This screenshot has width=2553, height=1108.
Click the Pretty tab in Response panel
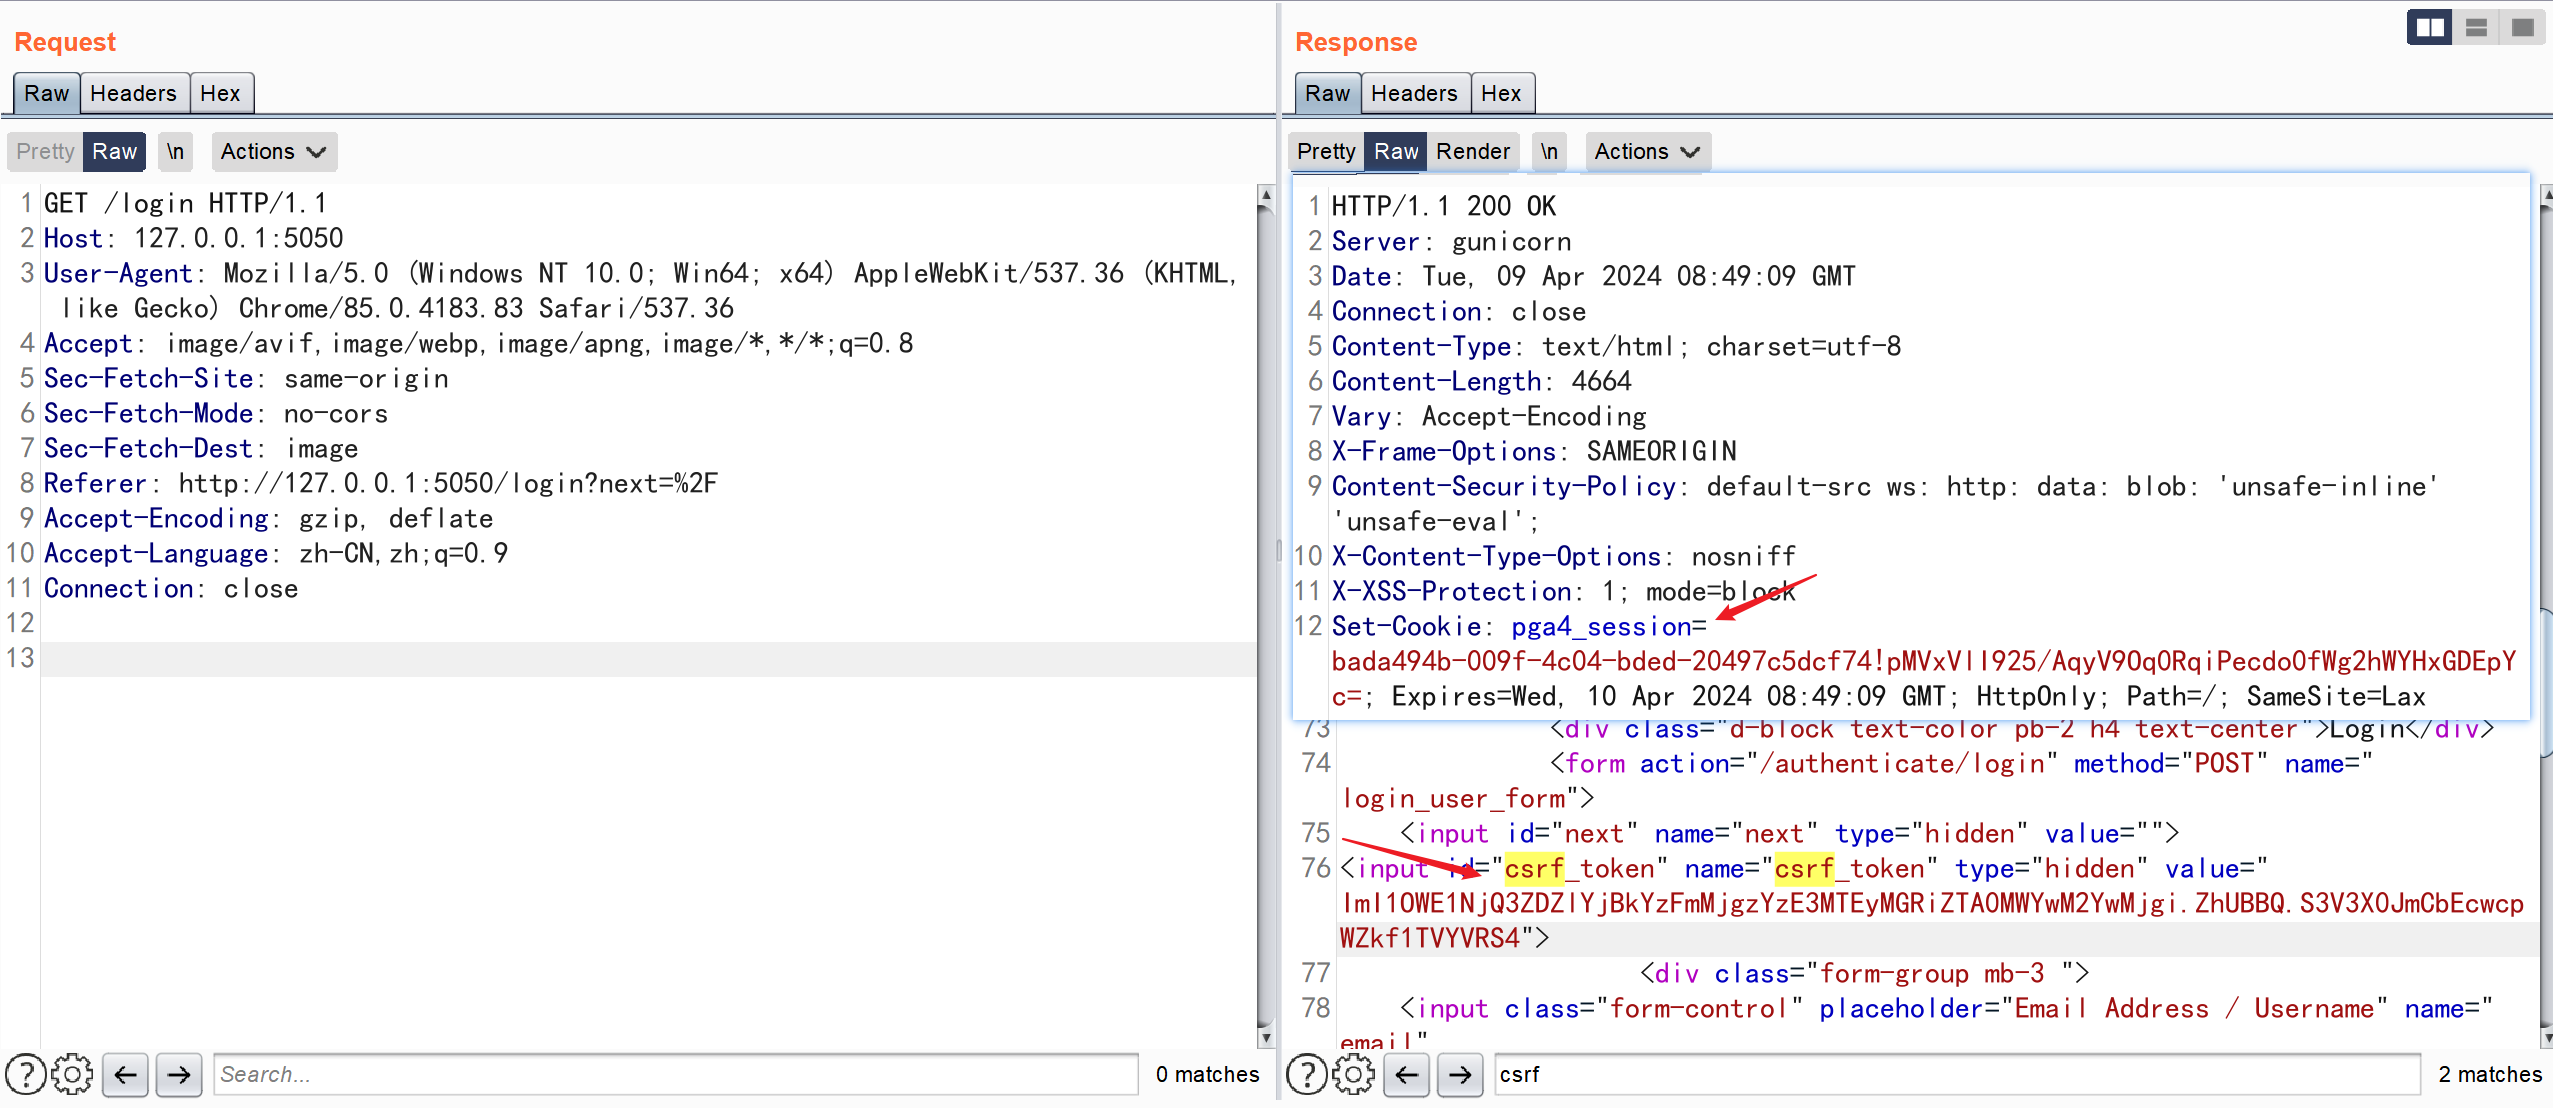pos(1325,151)
